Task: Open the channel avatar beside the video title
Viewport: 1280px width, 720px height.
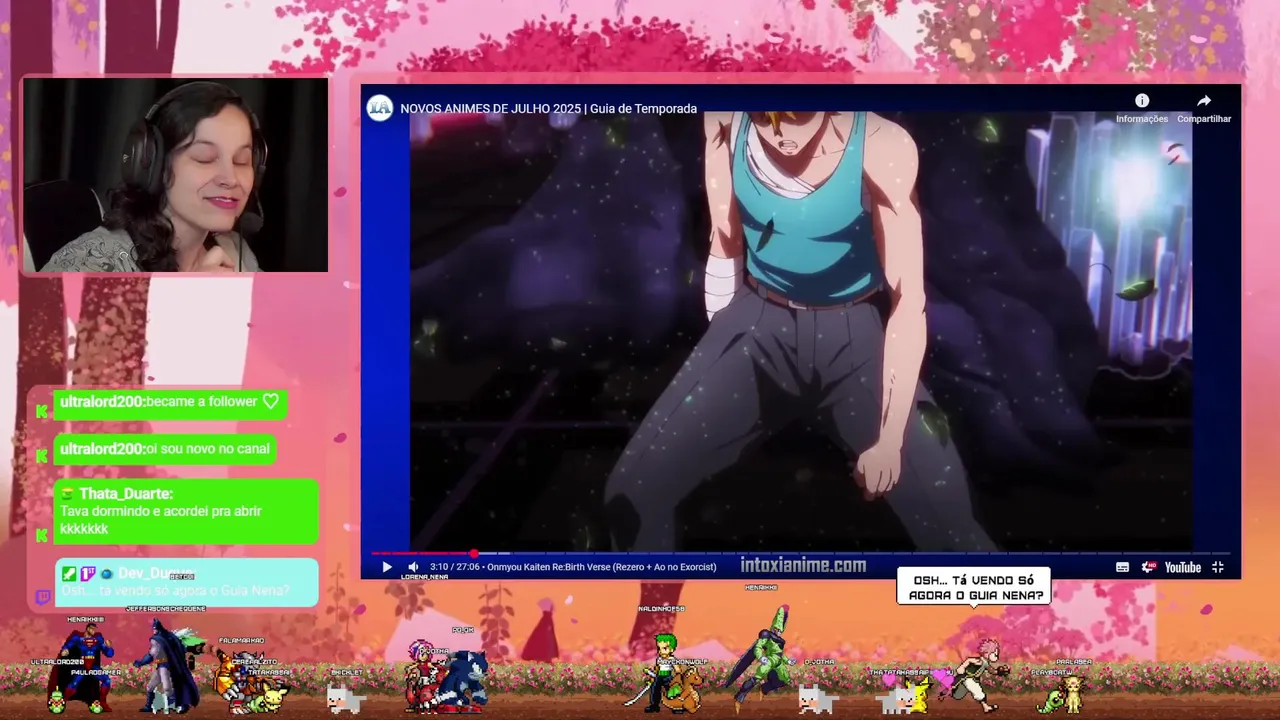Action: pos(380,108)
